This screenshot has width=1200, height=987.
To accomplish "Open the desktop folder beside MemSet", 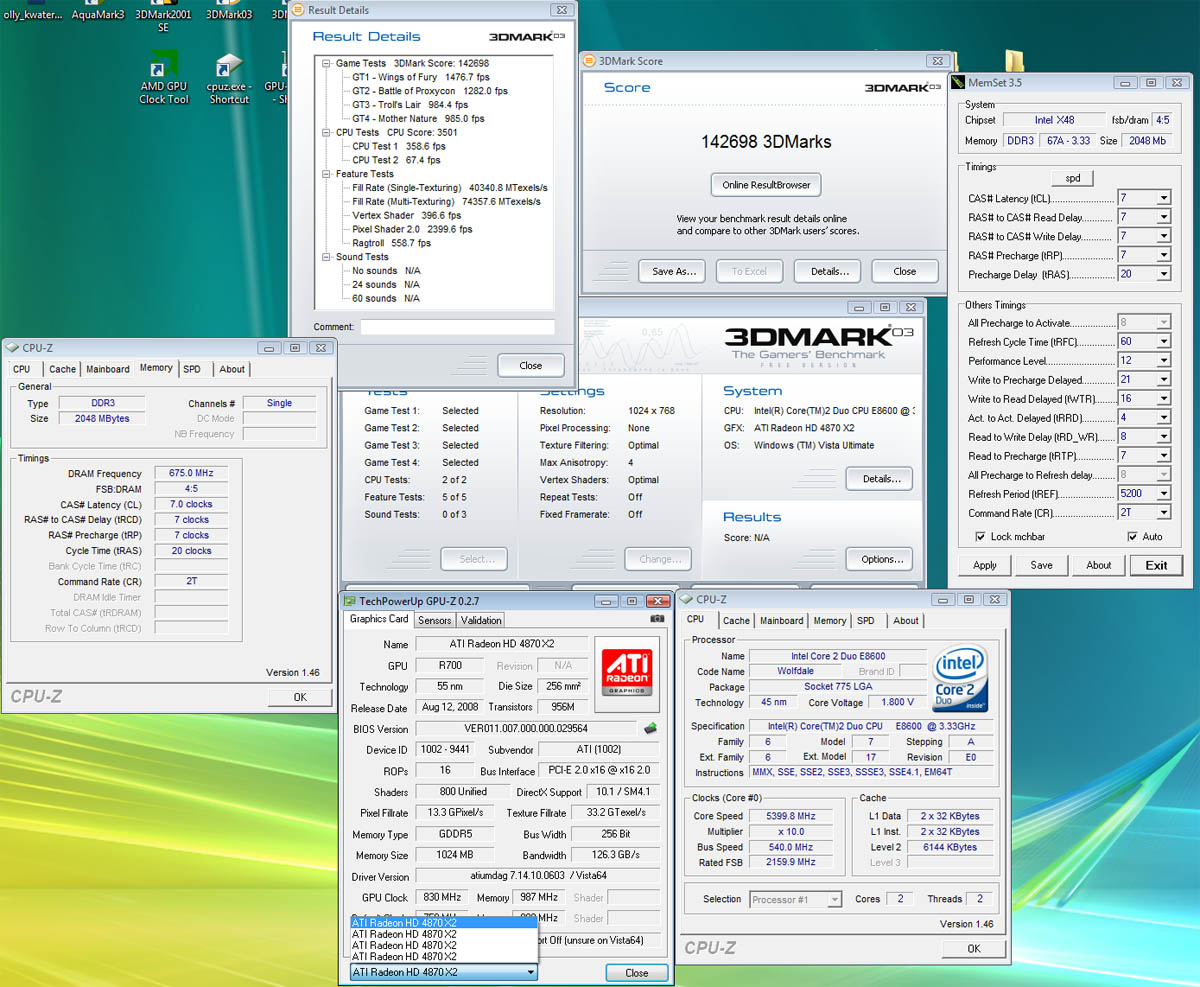I will [1015, 60].
